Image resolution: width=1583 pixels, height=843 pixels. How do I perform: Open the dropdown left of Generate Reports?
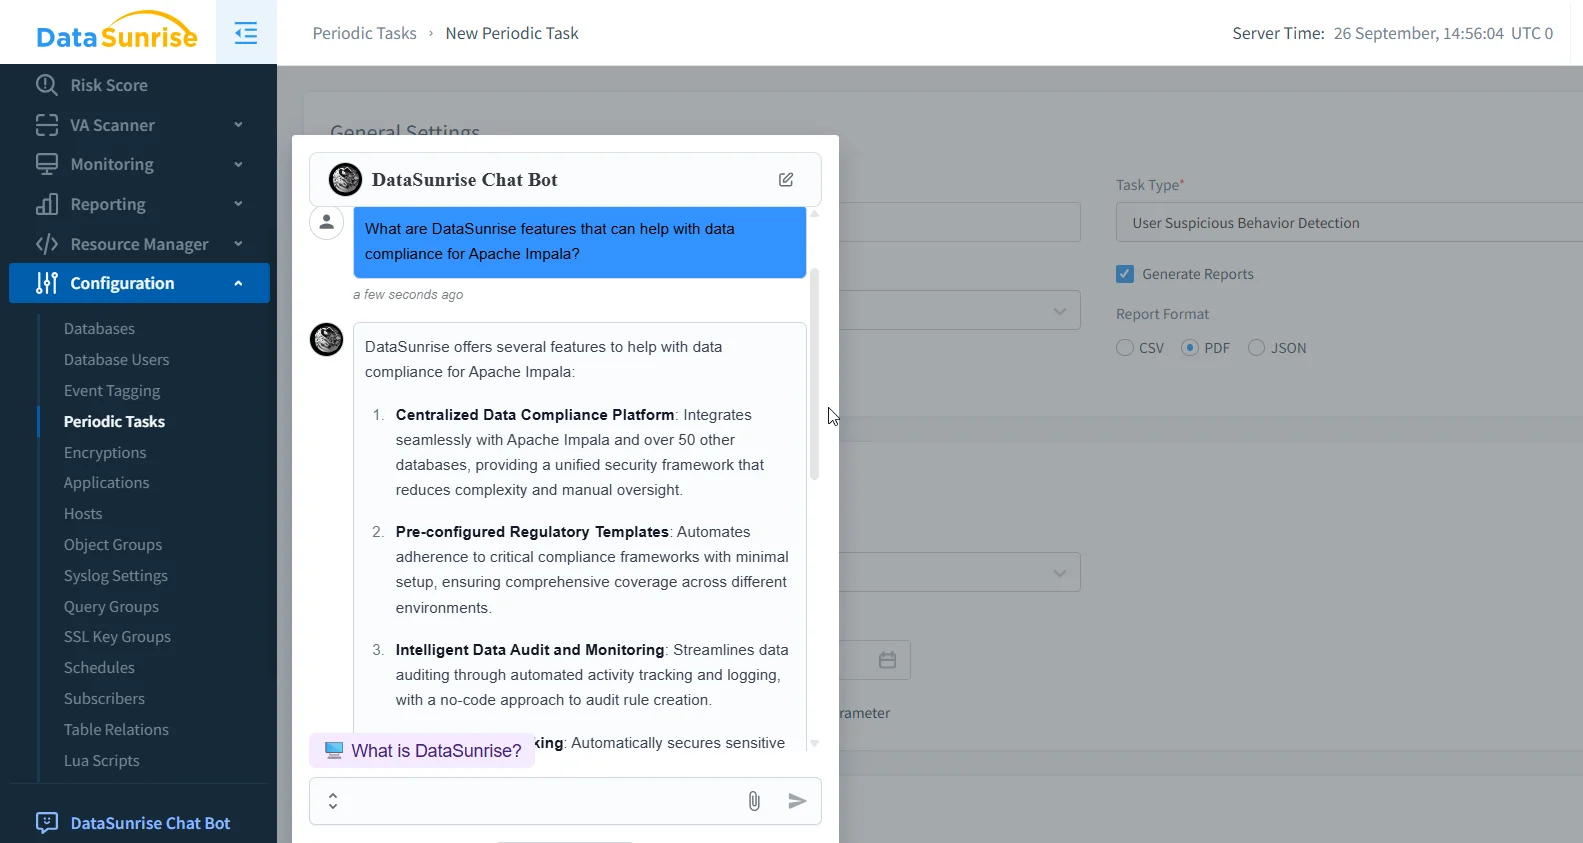959,311
